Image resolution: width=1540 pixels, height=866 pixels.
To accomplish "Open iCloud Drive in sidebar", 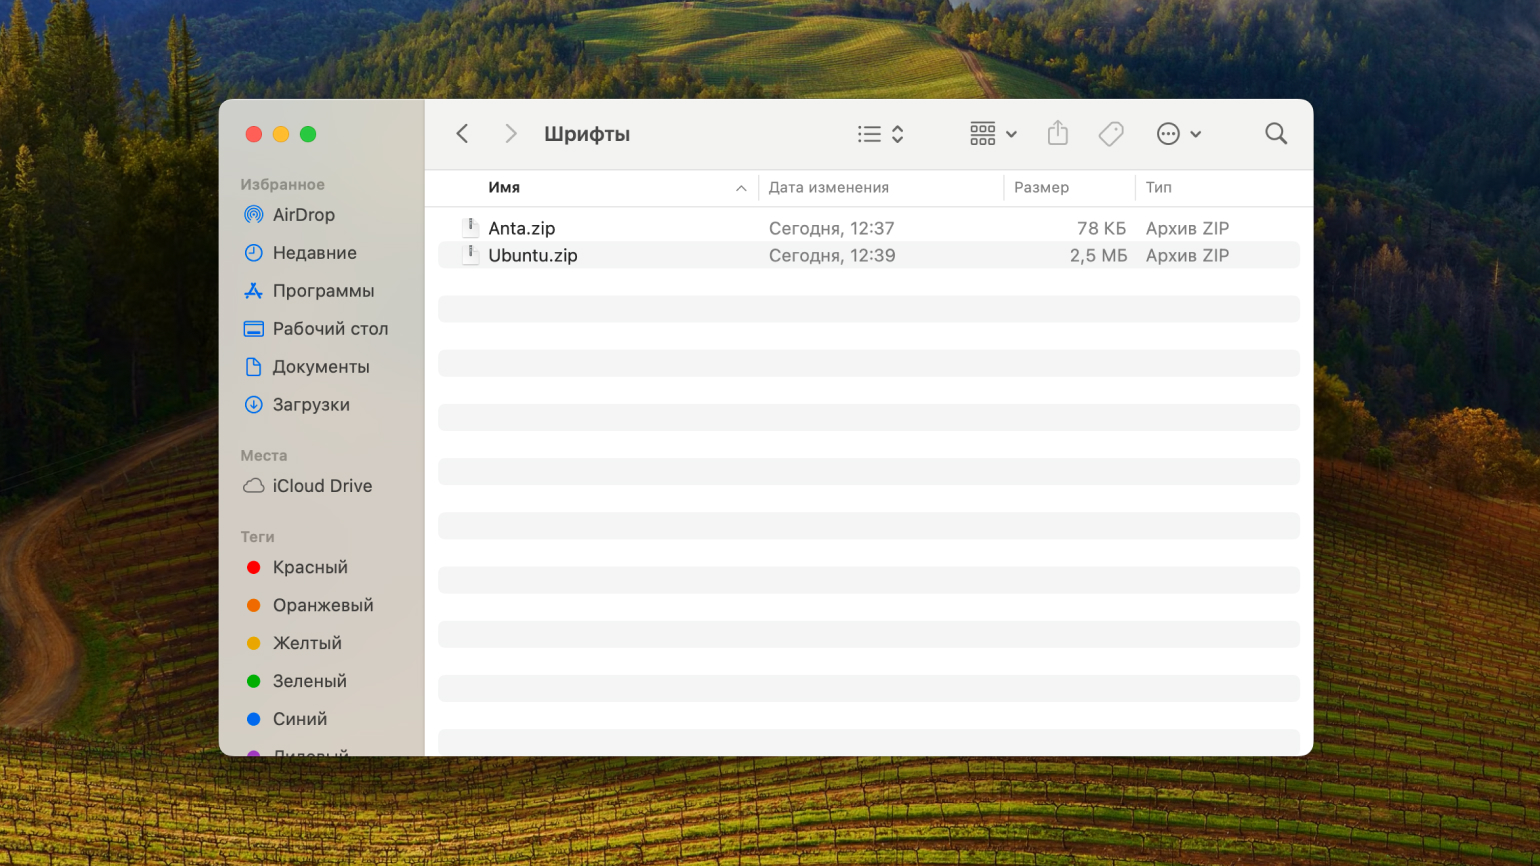I will pyautogui.click(x=321, y=486).
